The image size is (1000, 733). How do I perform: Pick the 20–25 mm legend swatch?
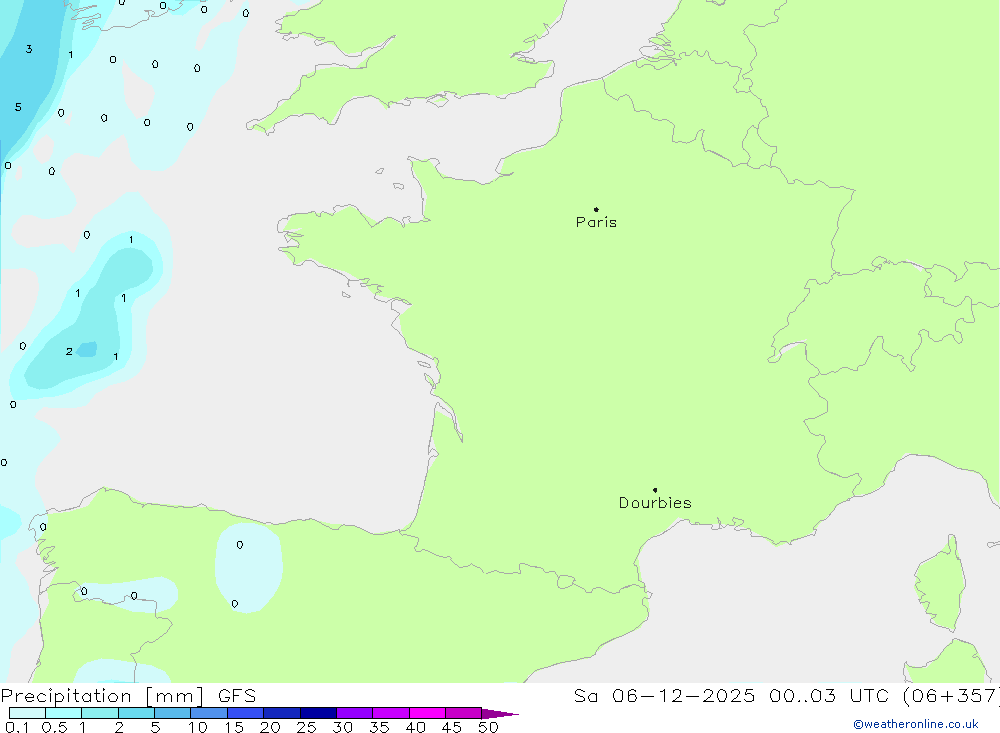click(282, 713)
